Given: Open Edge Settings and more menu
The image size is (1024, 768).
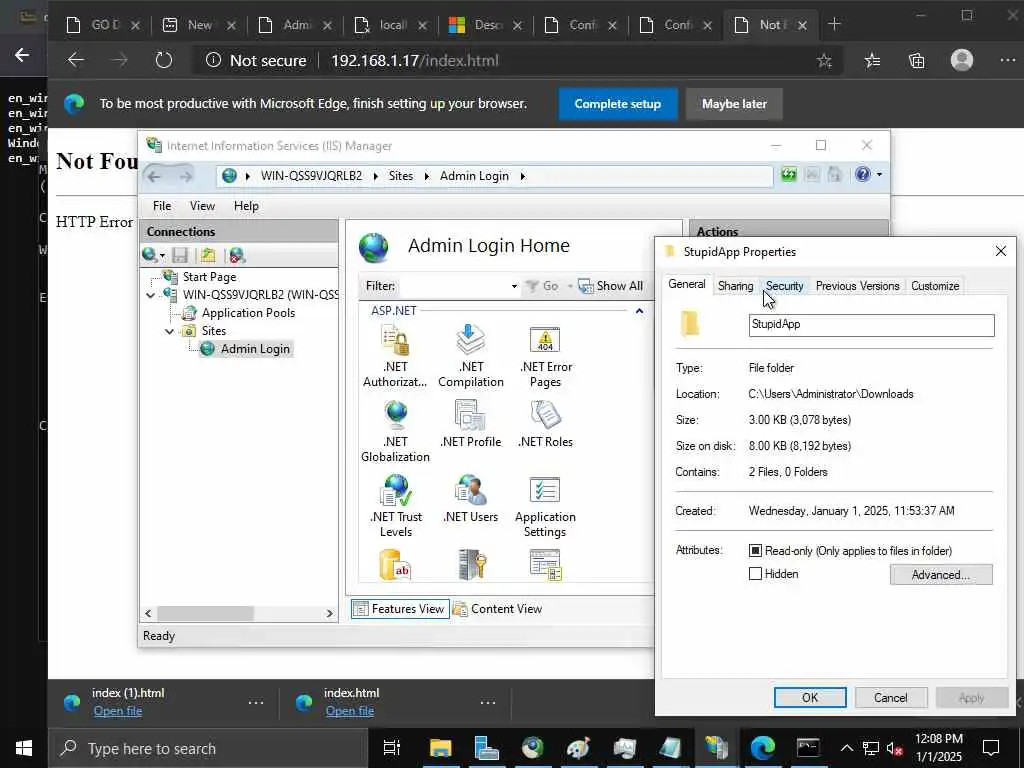Looking at the screenshot, I should click(1007, 60).
